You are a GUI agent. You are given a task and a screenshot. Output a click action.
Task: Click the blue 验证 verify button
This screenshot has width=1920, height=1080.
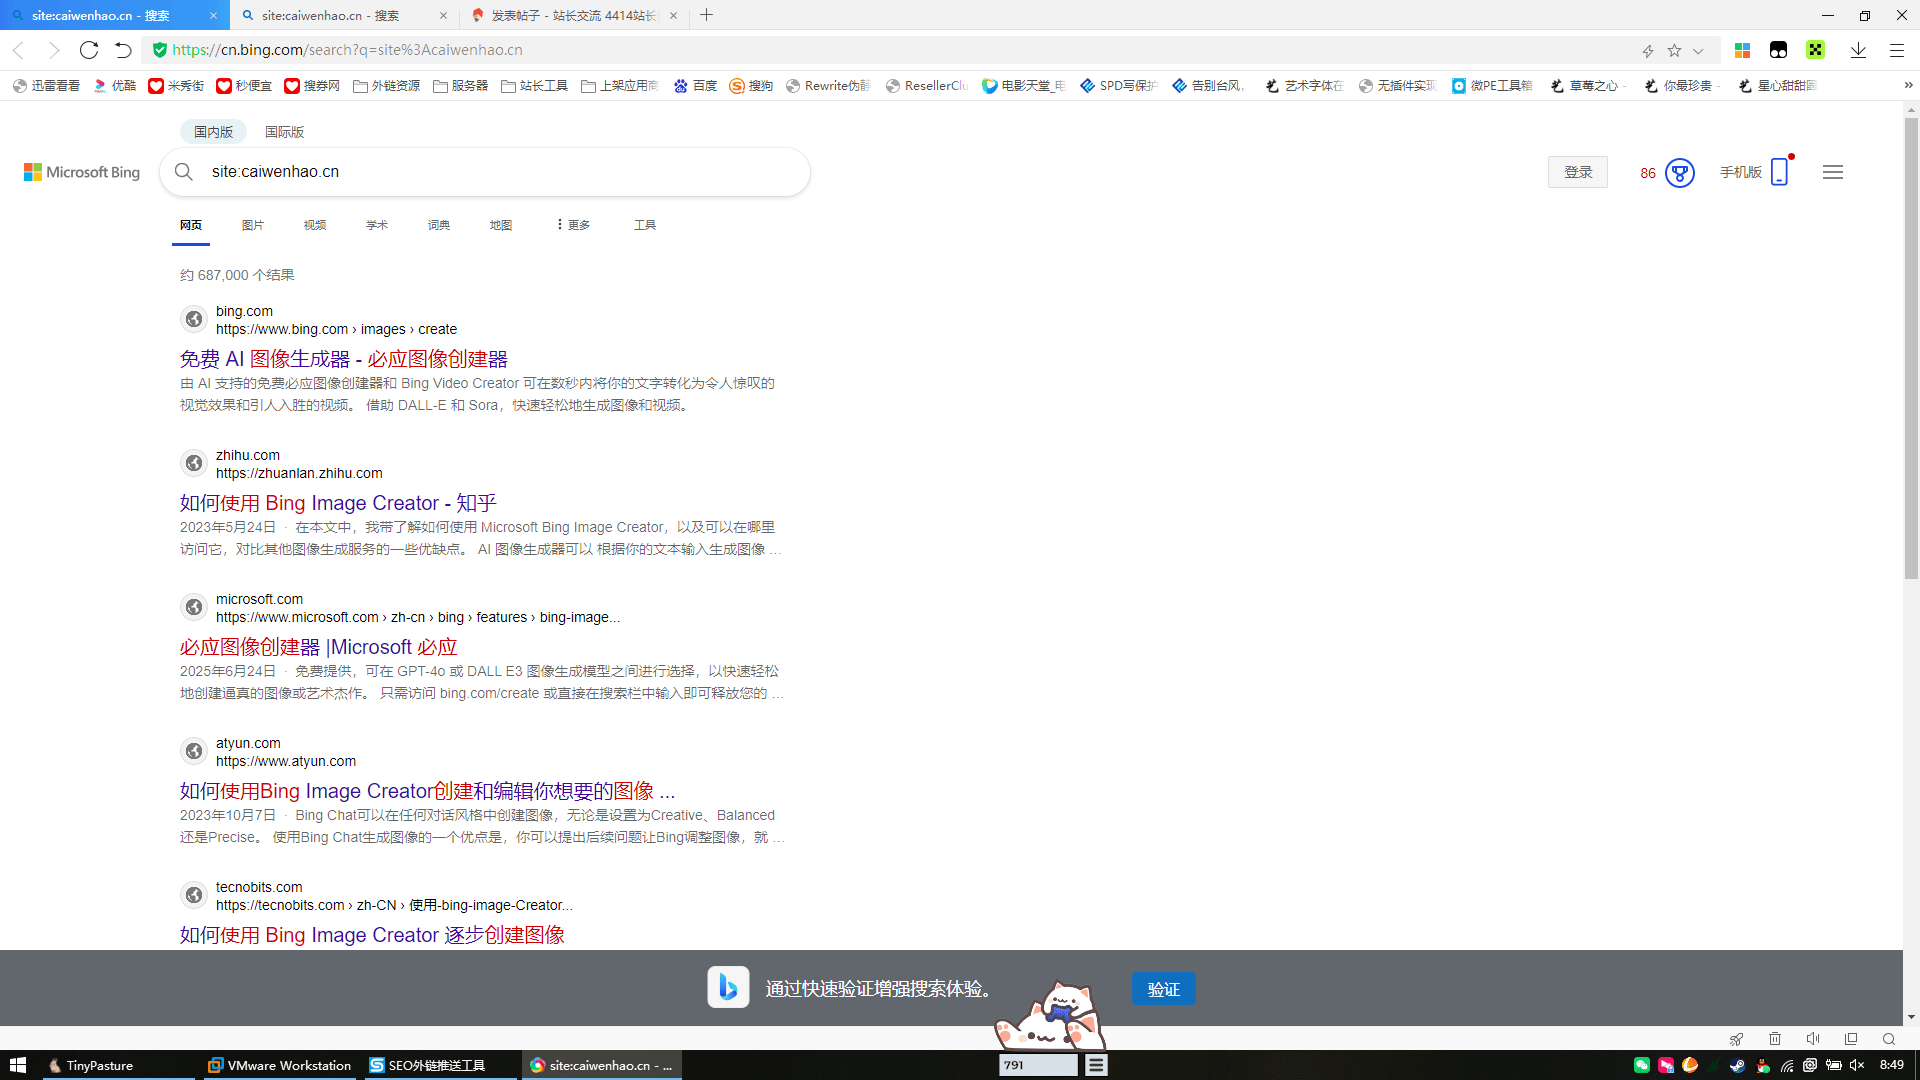1163,989
